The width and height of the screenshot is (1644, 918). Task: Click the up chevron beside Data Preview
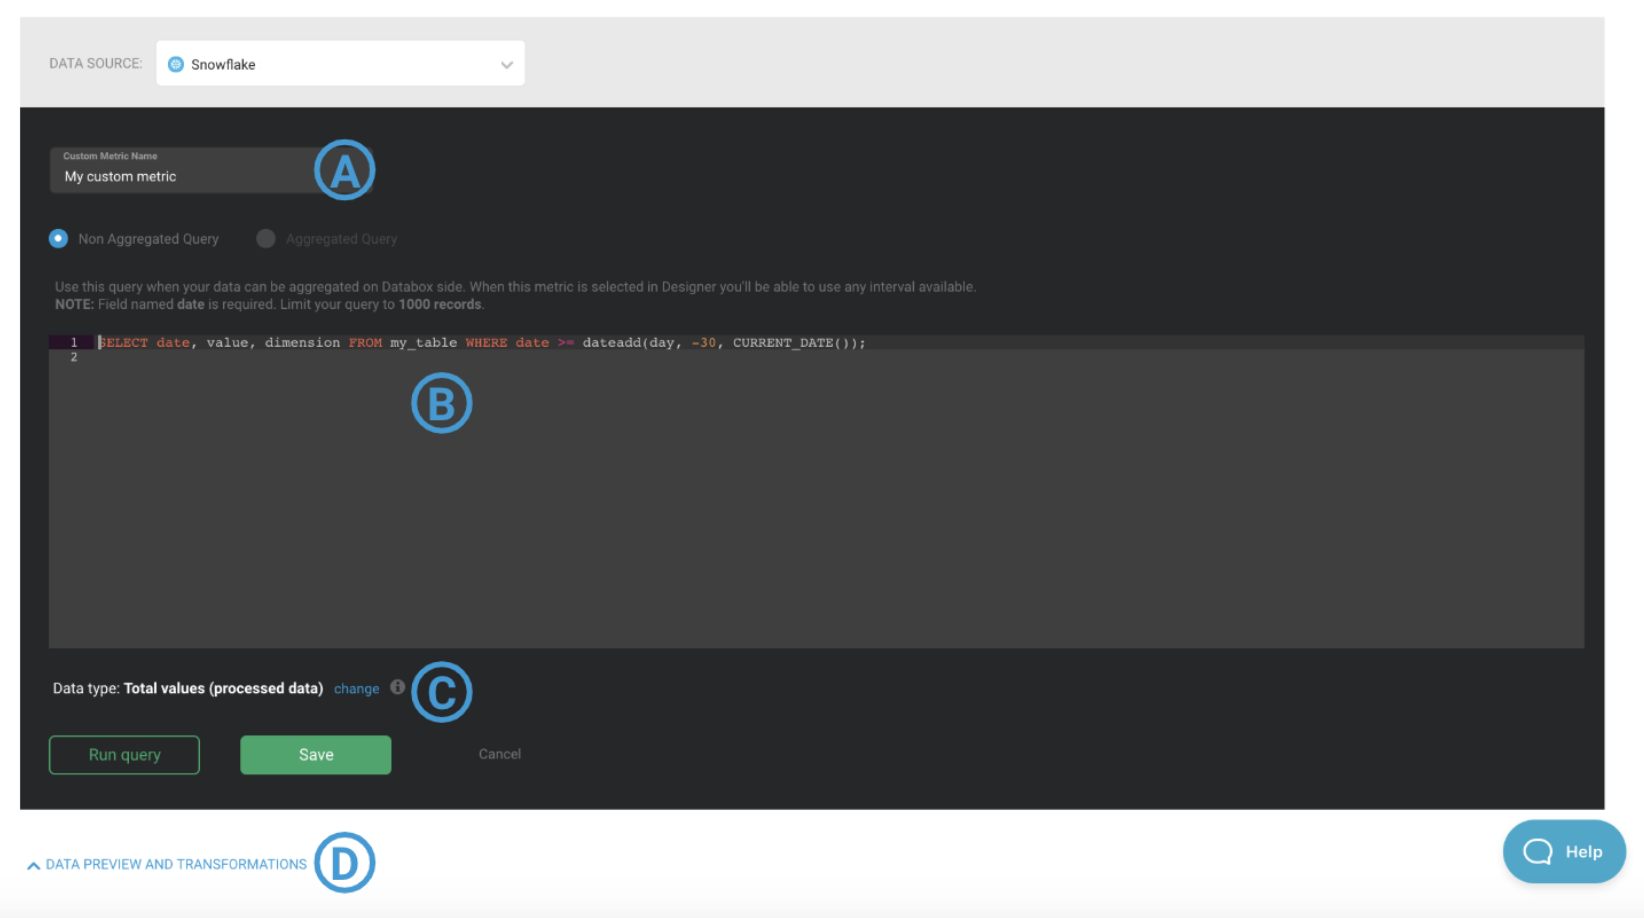tap(34, 865)
